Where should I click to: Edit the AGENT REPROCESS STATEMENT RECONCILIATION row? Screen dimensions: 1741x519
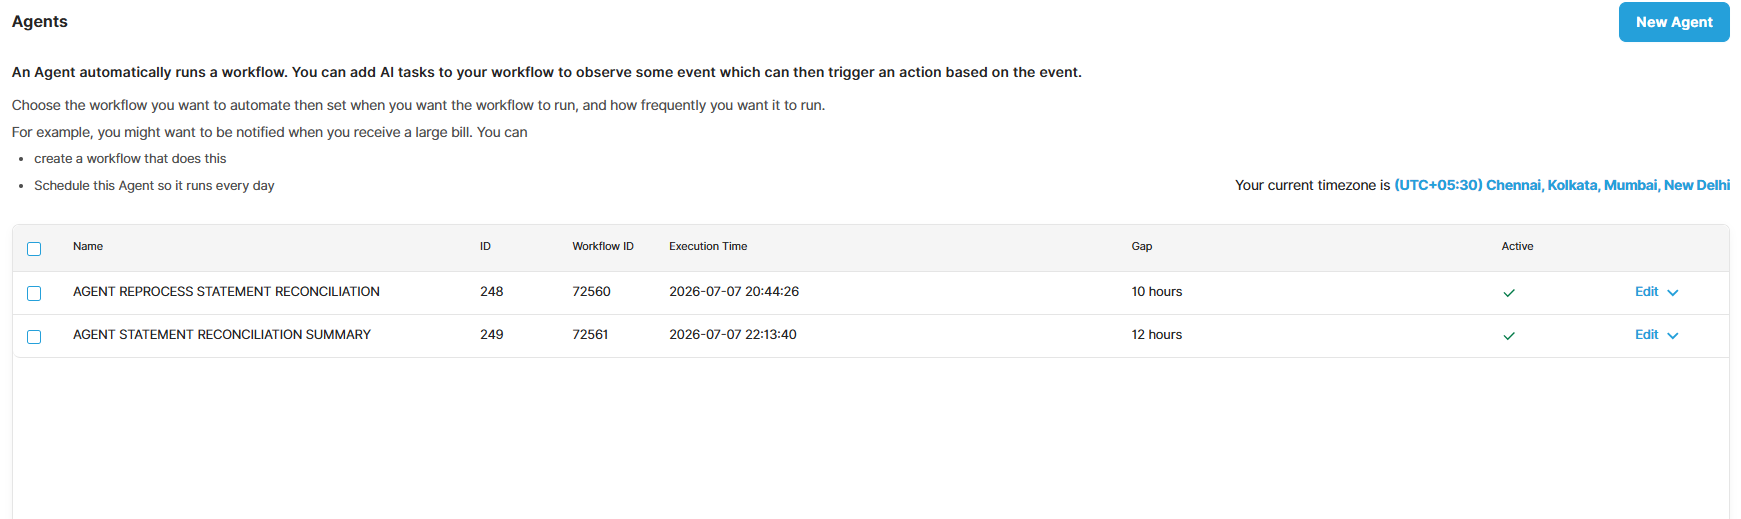(x=1646, y=292)
